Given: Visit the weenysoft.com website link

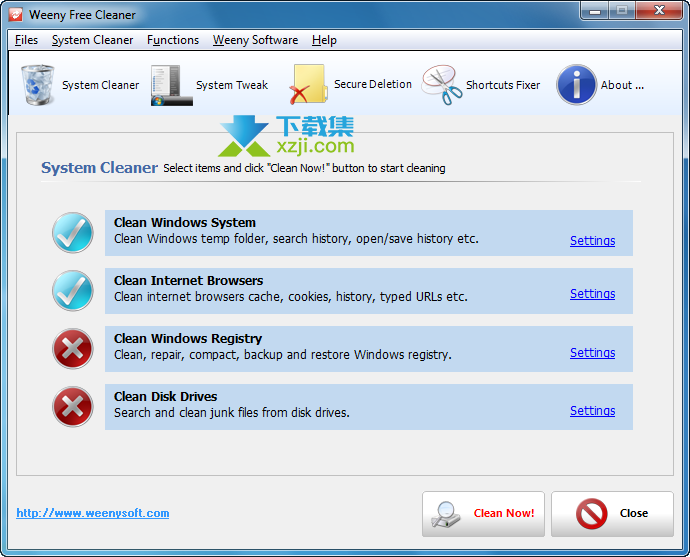Looking at the screenshot, I should (x=93, y=513).
